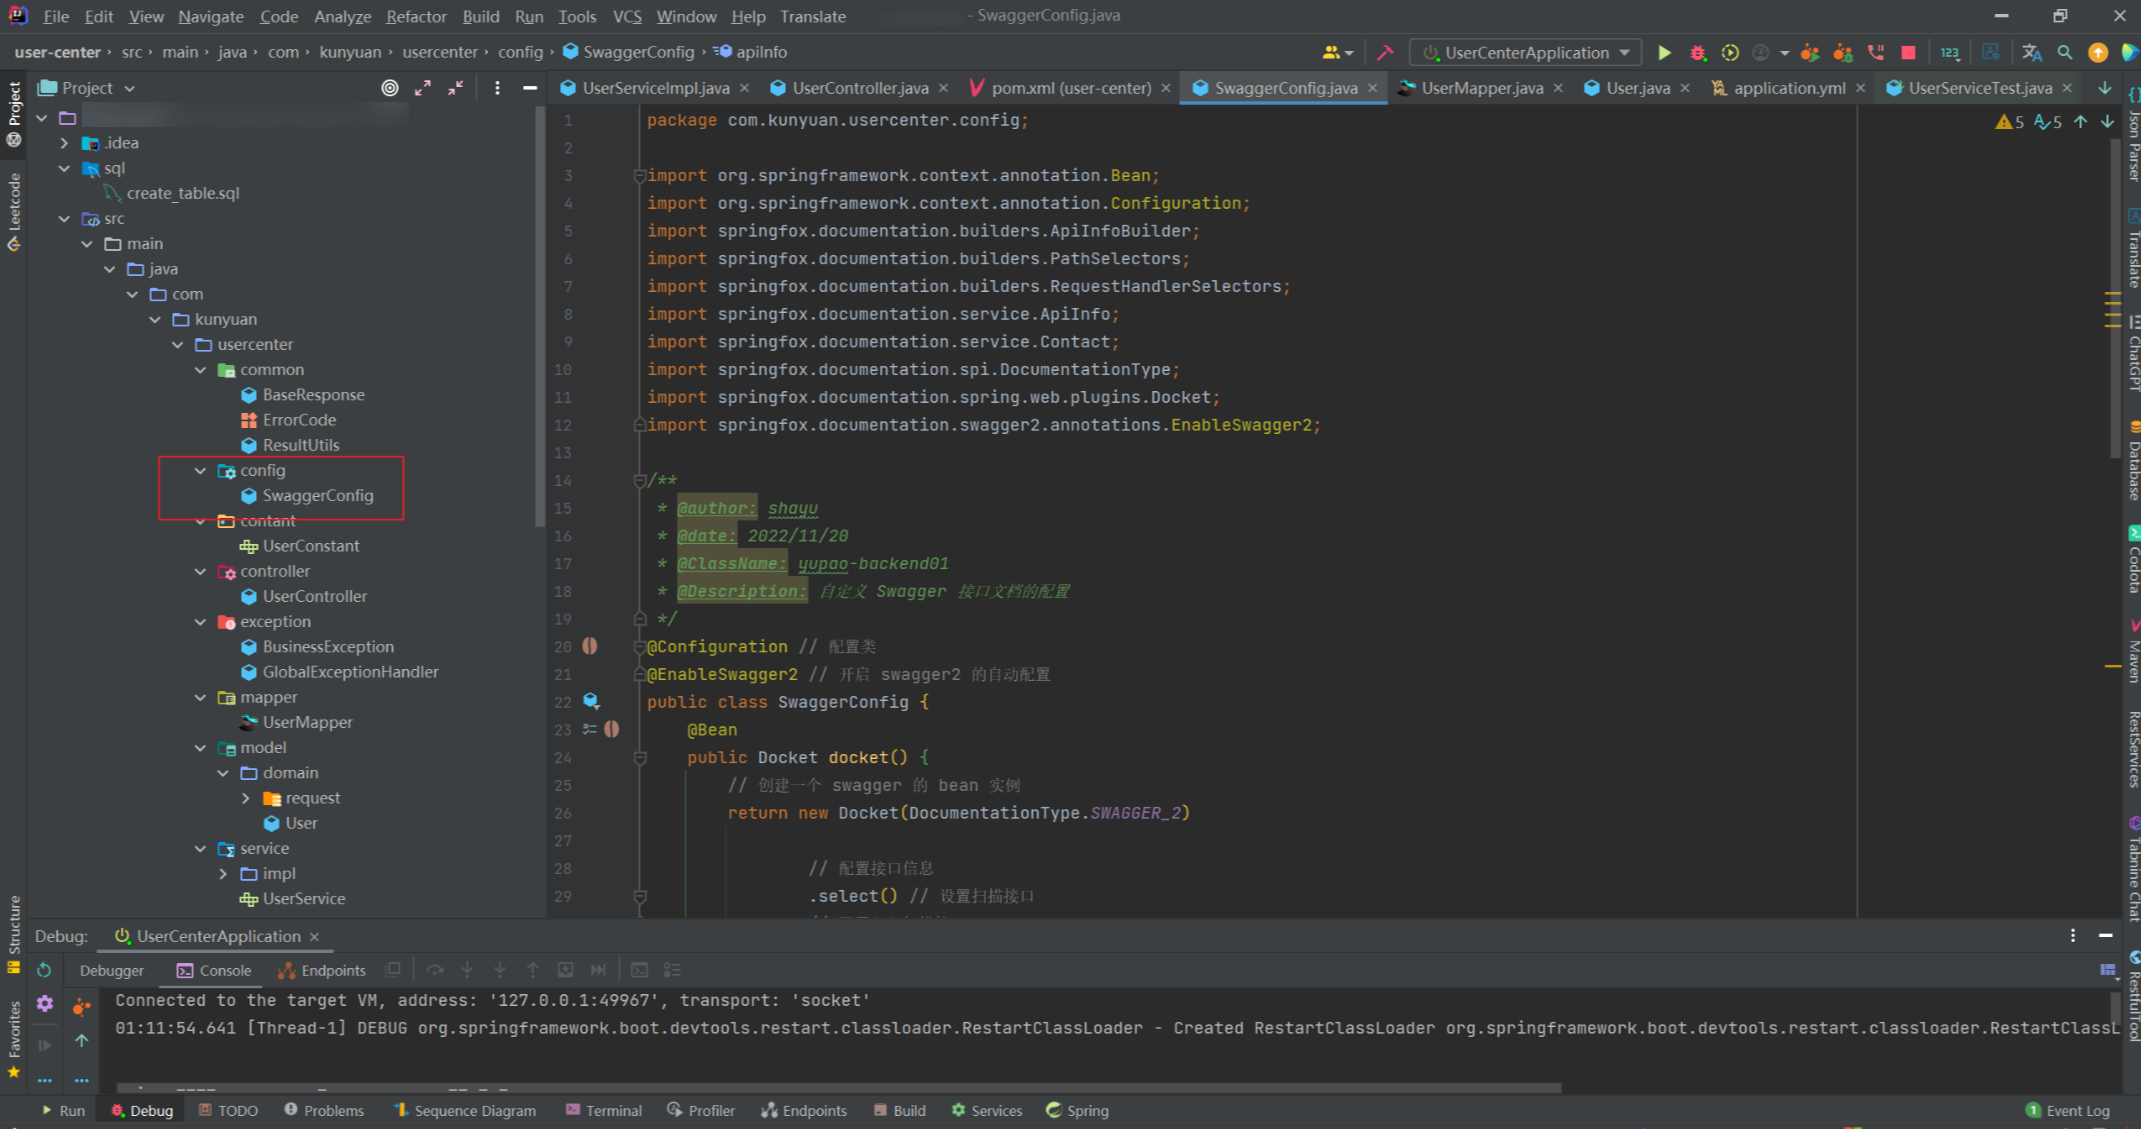Select create_table.sql file in tree
Image resolution: width=2141 pixels, height=1129 pixels.
pos(182,193)
